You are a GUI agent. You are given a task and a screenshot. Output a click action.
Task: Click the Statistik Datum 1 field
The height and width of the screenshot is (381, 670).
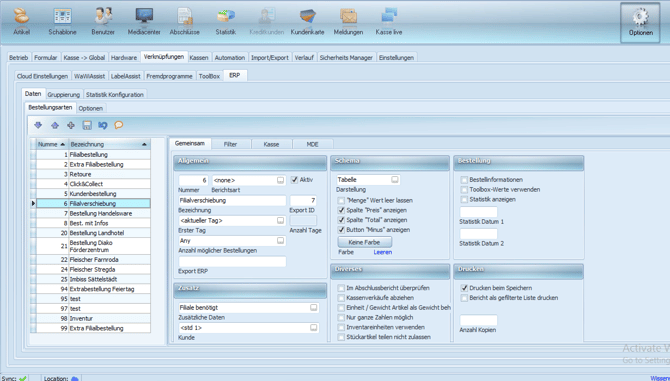478,212
